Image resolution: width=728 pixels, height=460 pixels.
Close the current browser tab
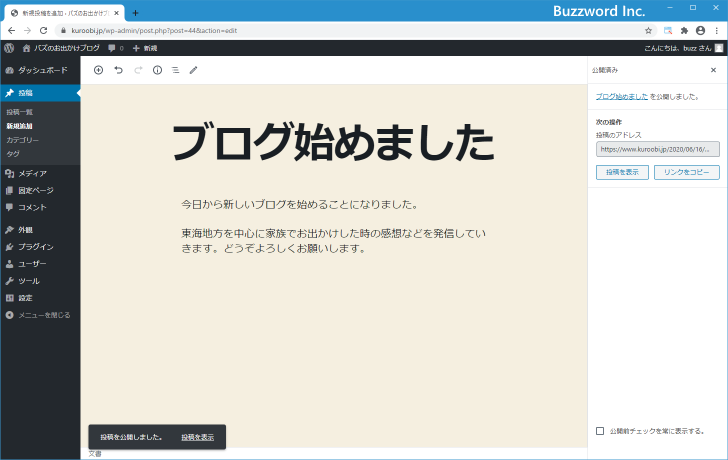pos(117,13)
